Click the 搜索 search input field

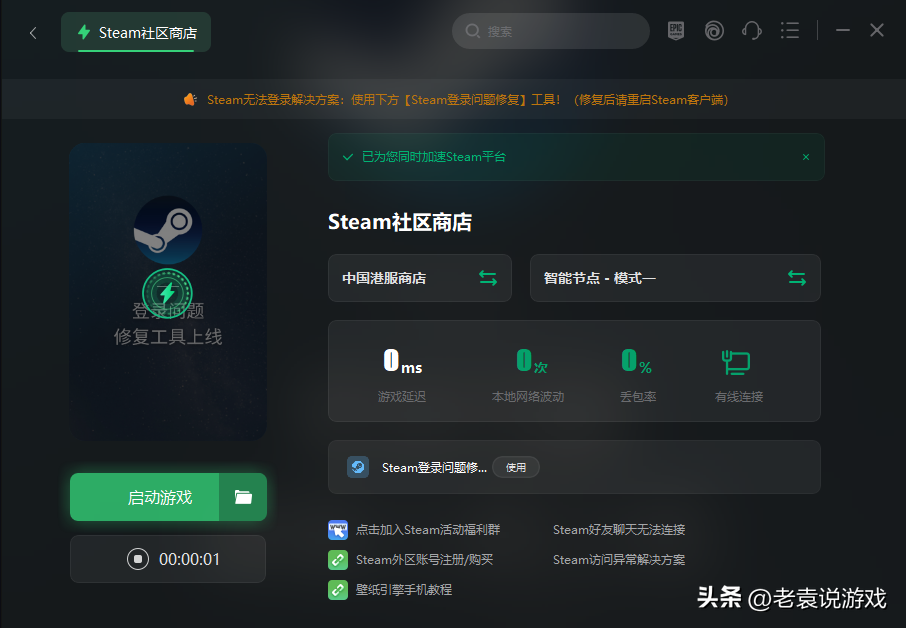(x=550, y=31)
